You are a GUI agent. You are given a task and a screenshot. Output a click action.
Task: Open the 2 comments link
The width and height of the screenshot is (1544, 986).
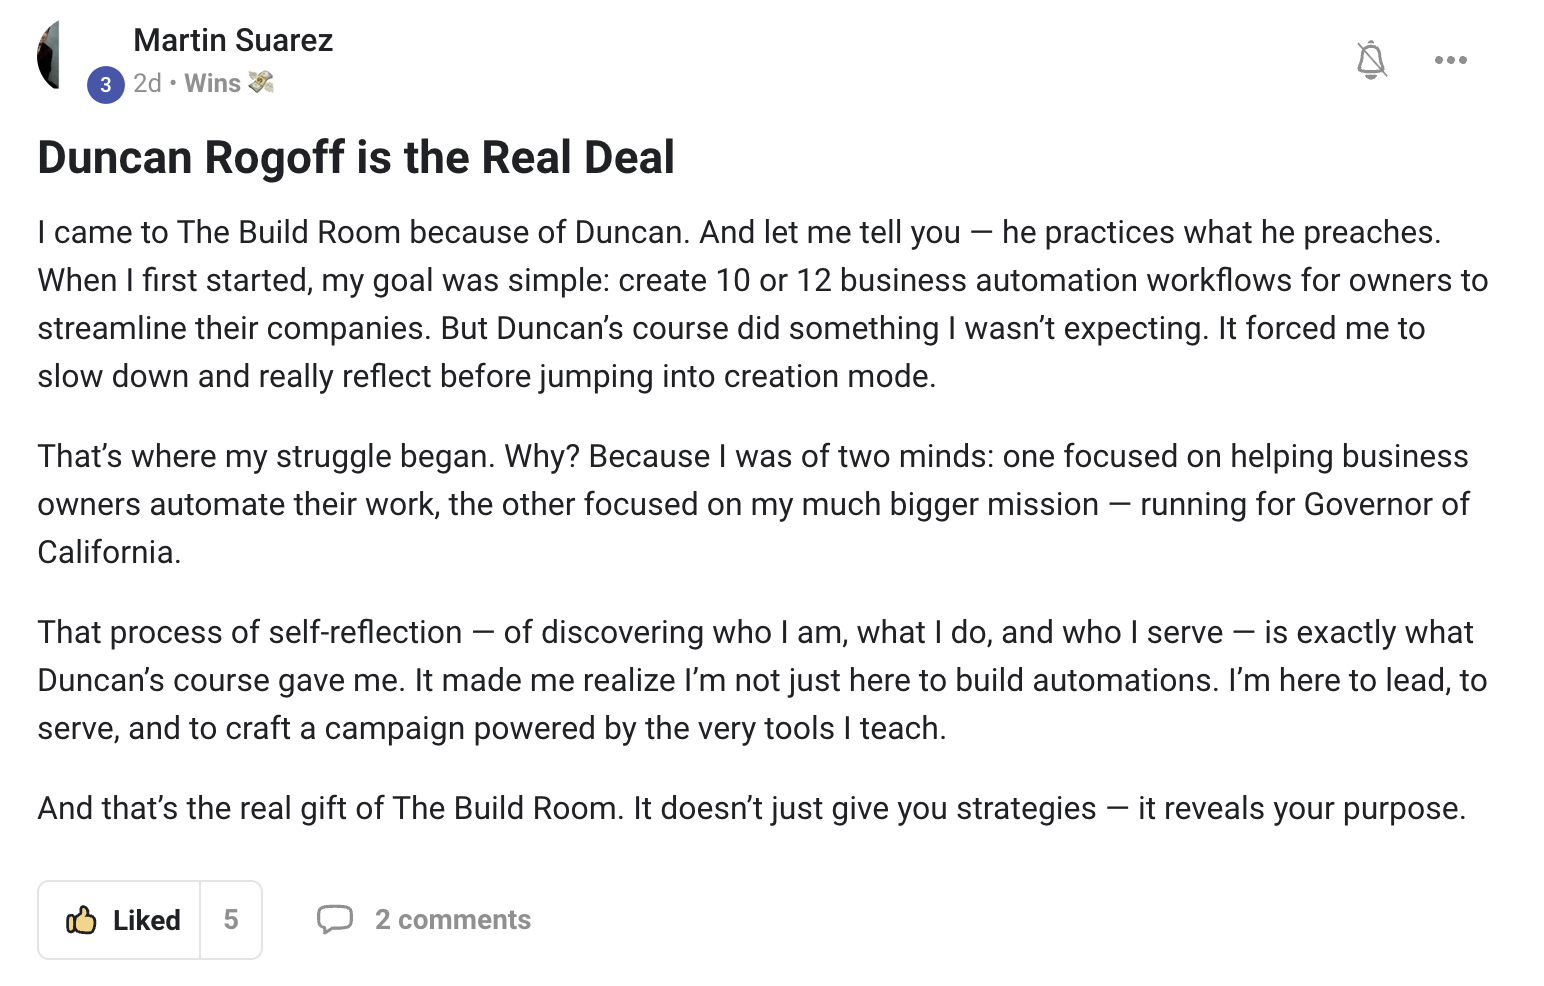pos(453,920)
